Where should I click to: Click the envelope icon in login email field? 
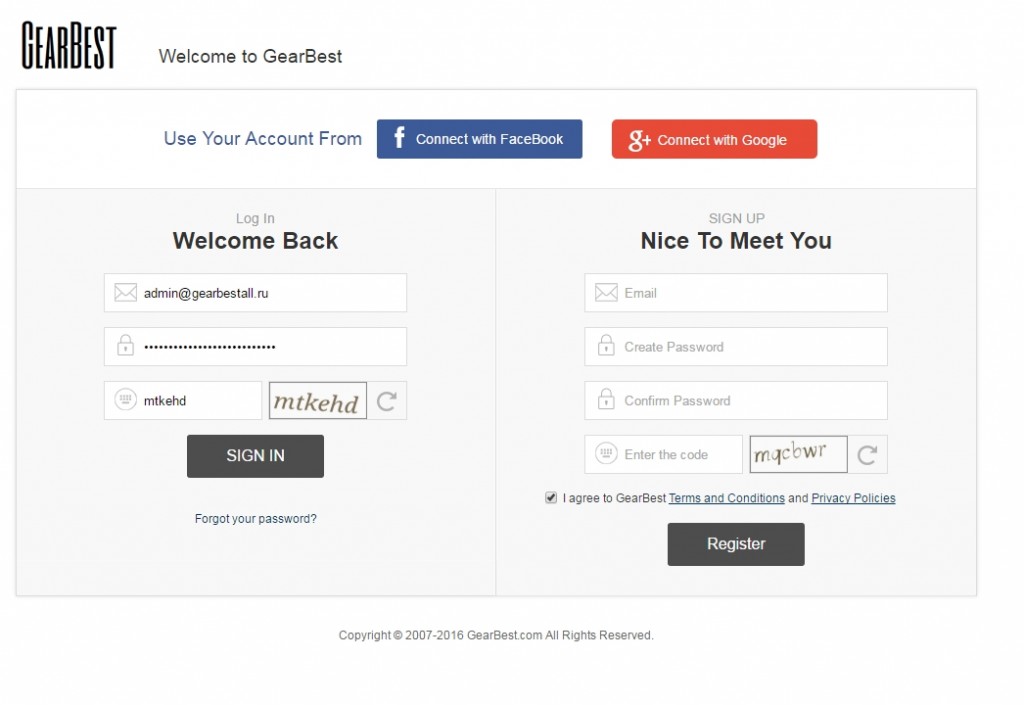click(125, 292)
